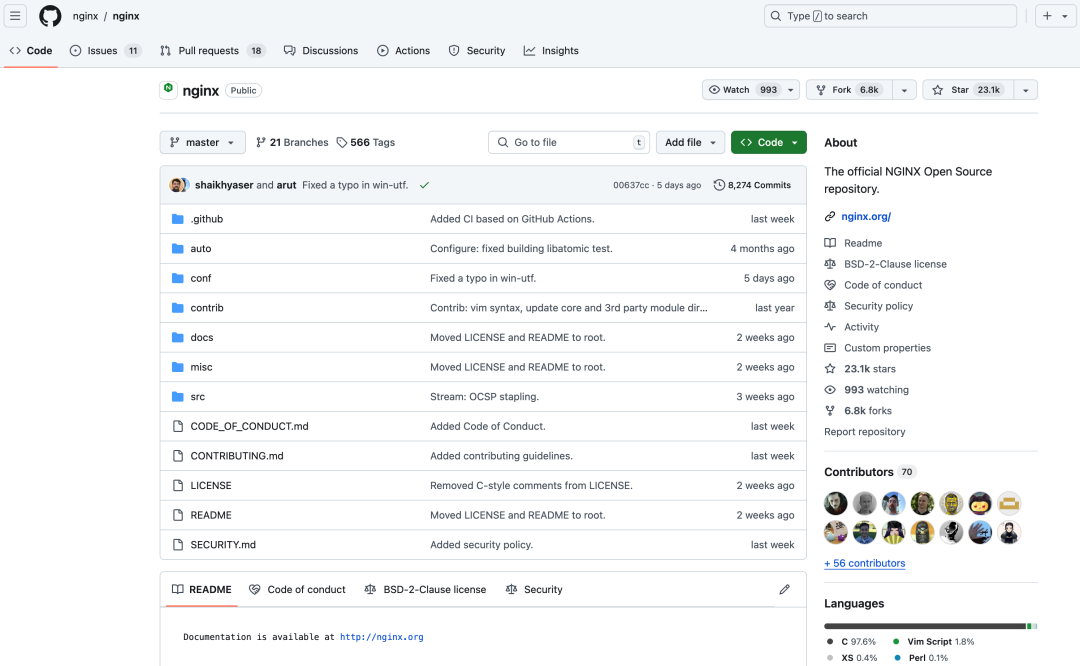Click commit hash 00637cc
Viewport: 1080px width, 666px height.
(x=631, y=185)
